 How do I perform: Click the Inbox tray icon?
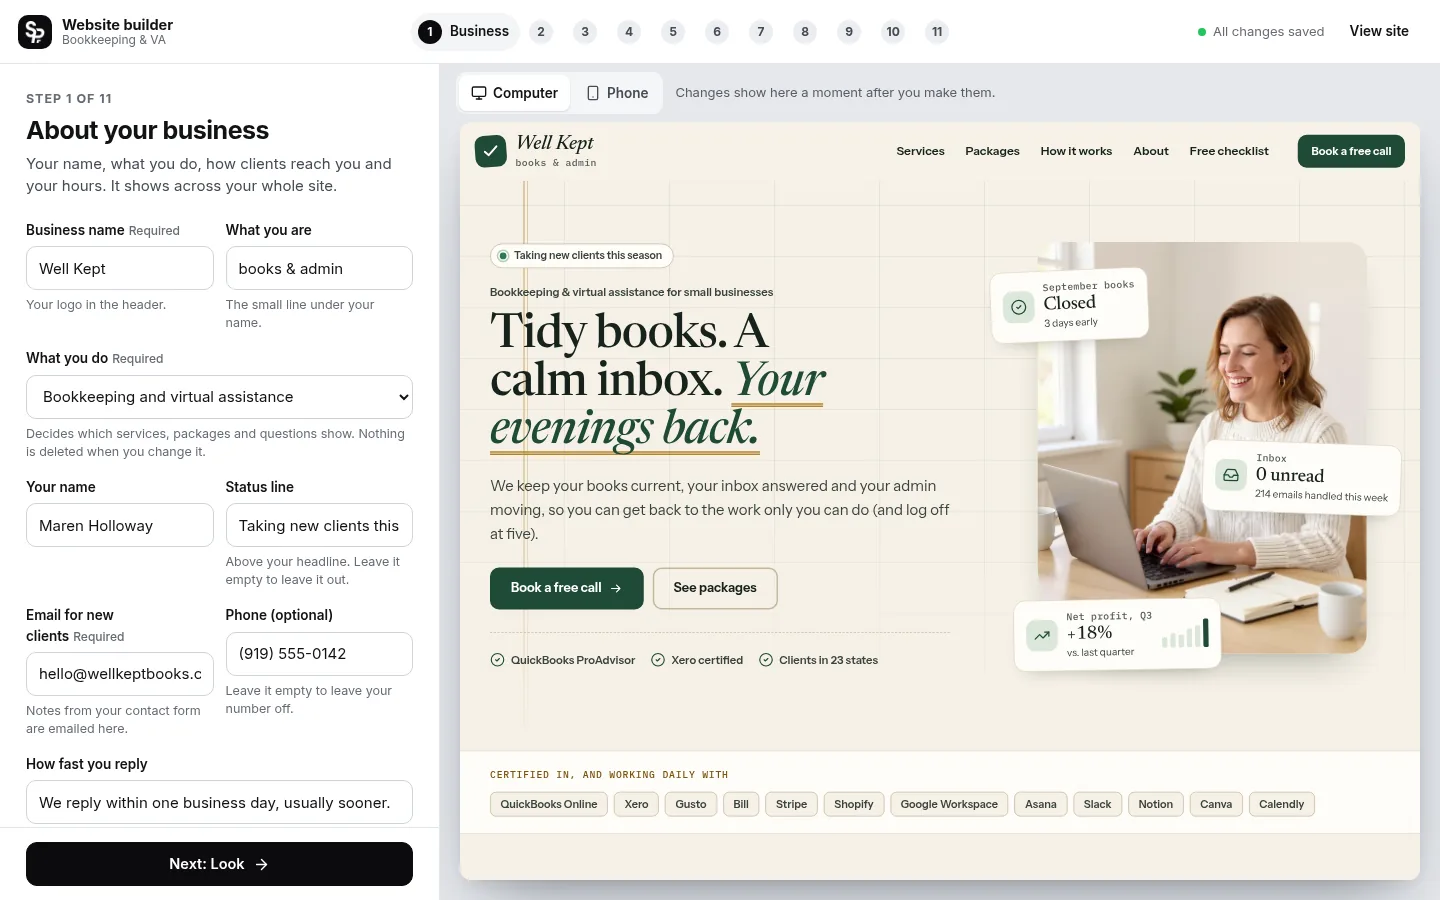(1231, 475)
